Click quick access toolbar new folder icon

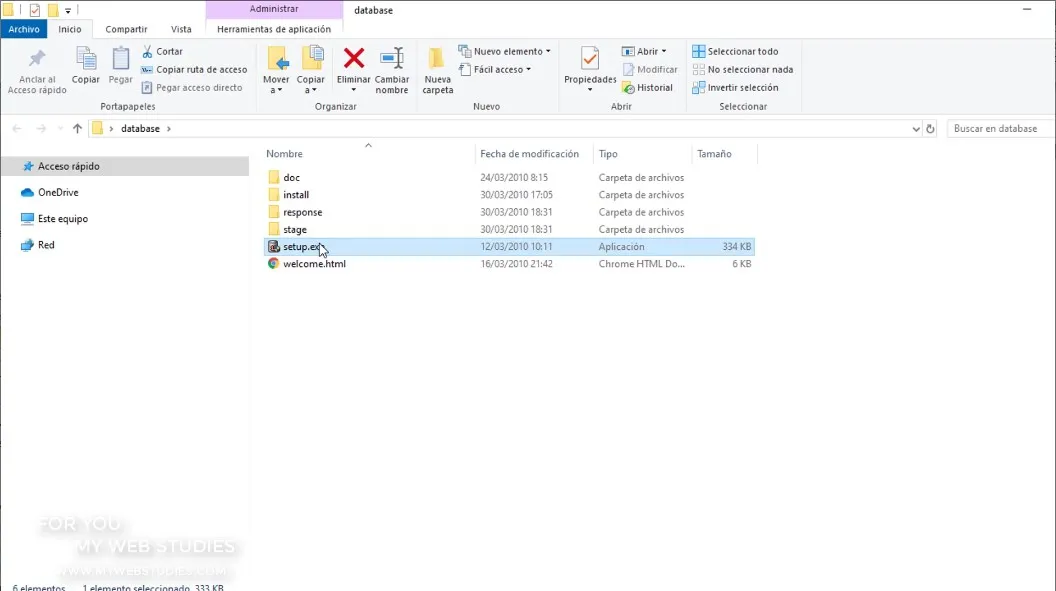pos(53,10)
